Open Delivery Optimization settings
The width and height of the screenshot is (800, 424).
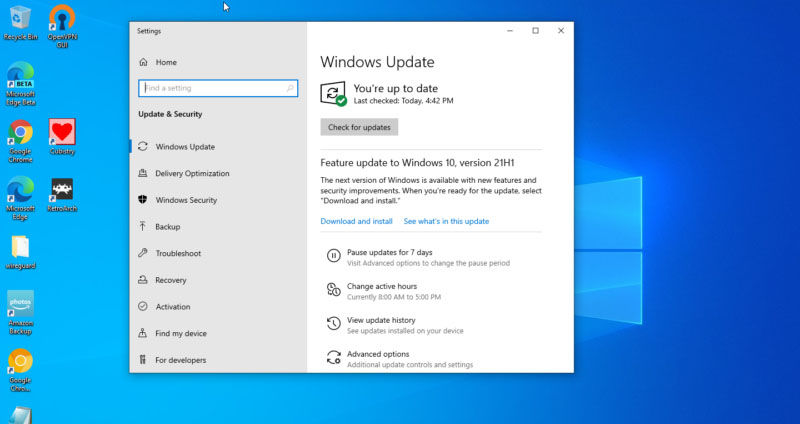(192, 173)
